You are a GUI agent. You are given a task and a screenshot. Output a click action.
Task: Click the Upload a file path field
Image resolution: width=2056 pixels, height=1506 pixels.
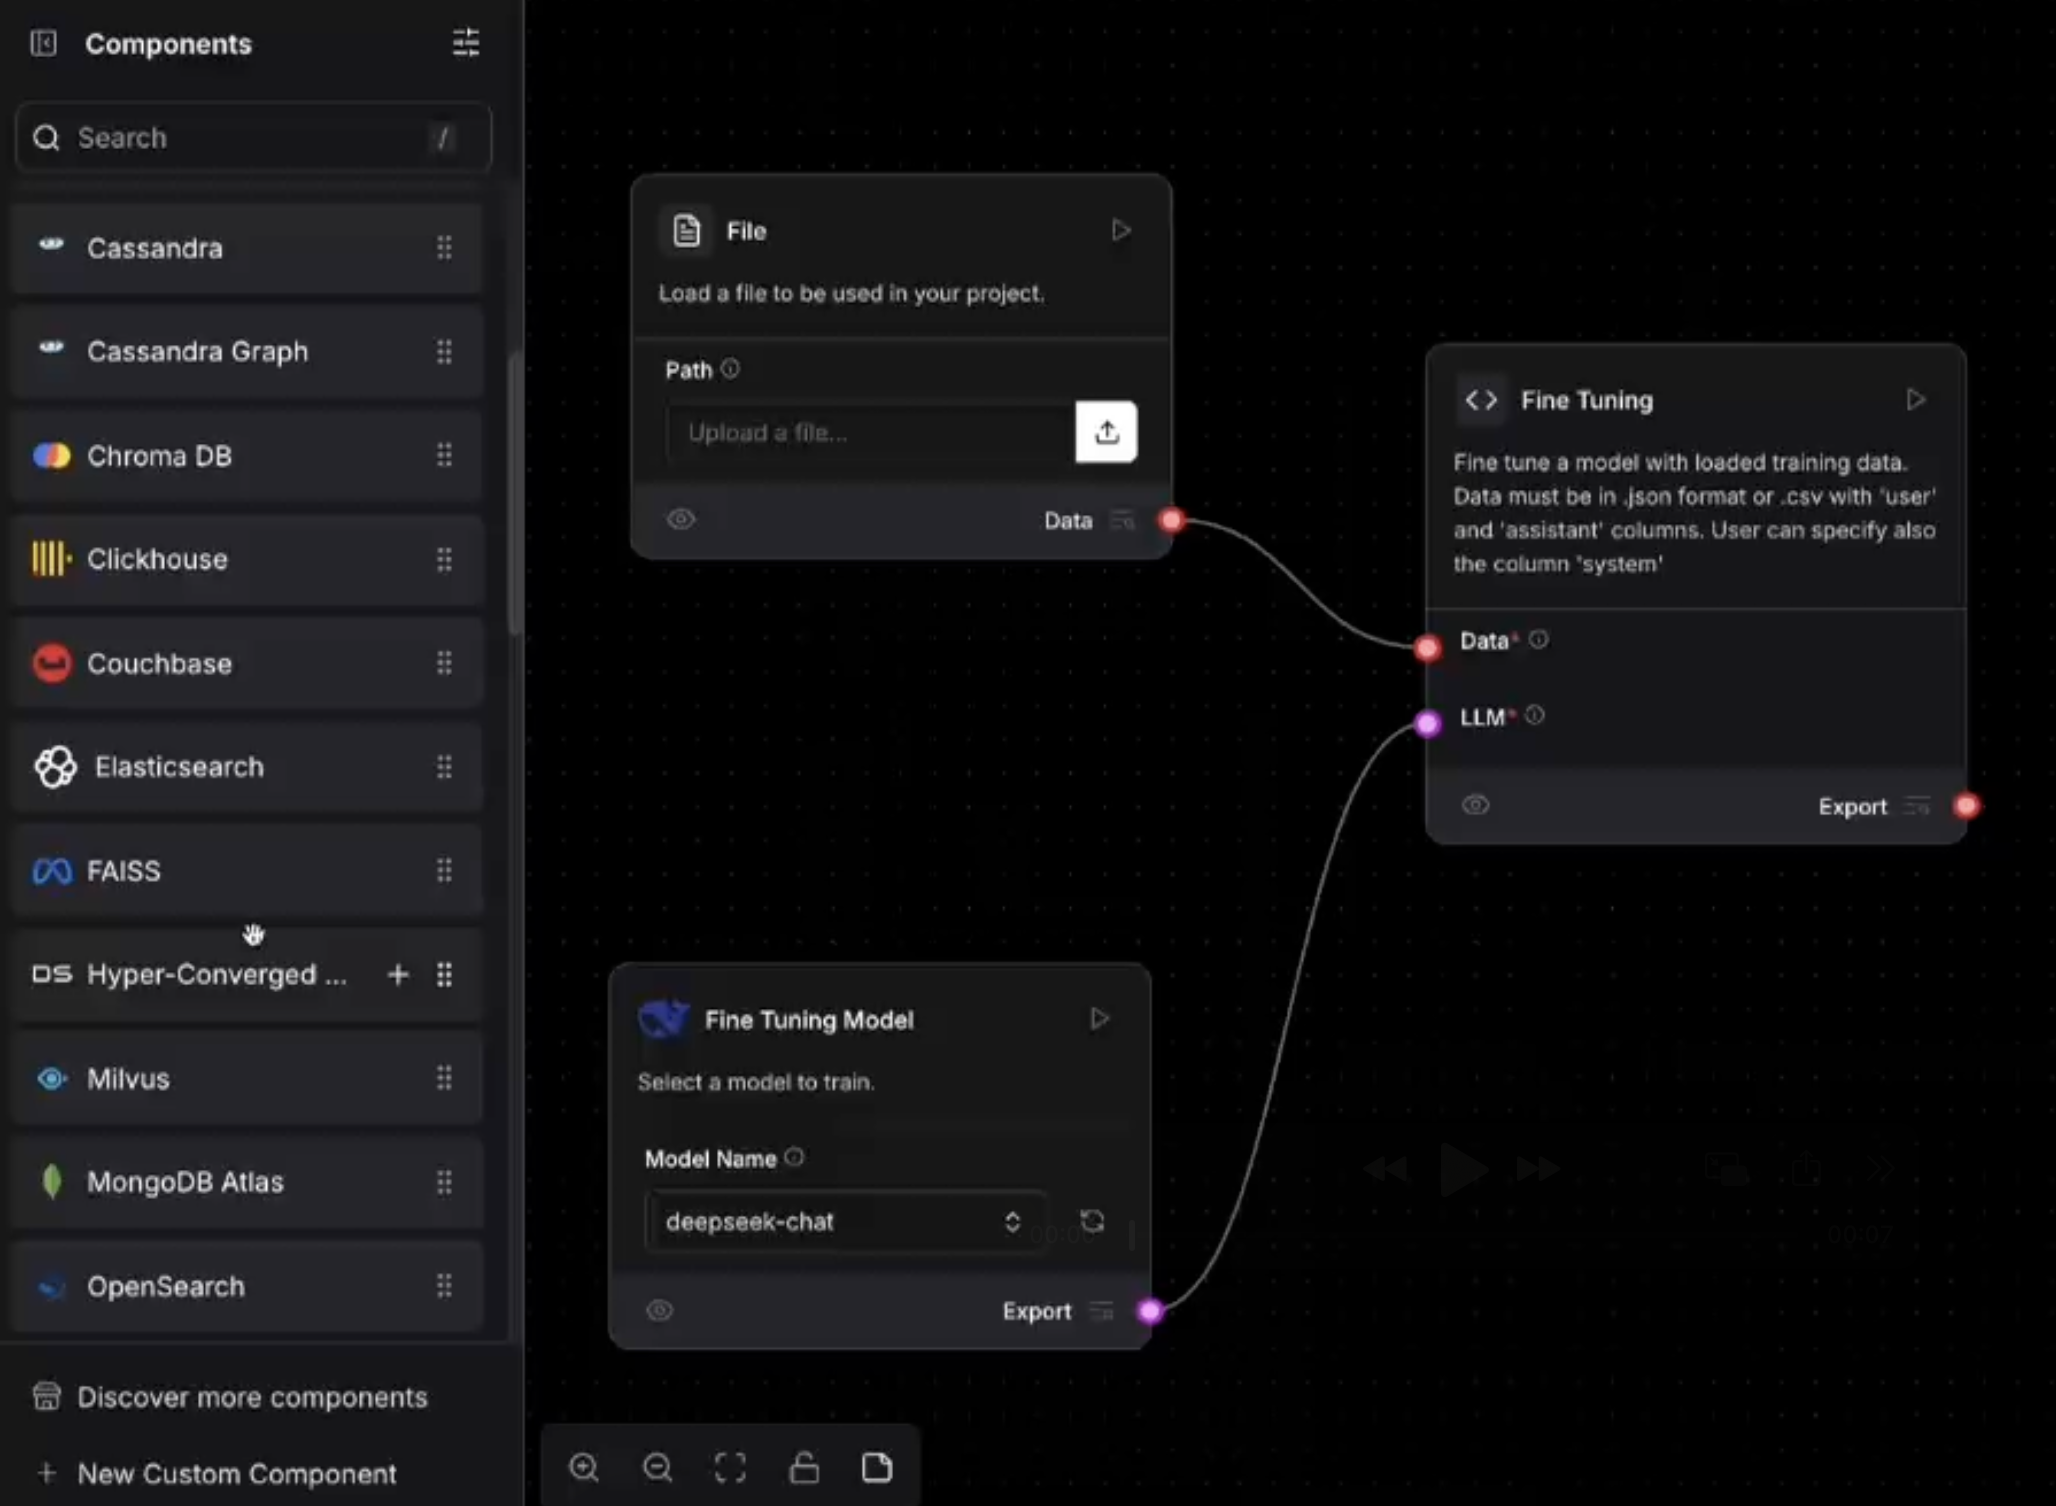tap(871, 433)
